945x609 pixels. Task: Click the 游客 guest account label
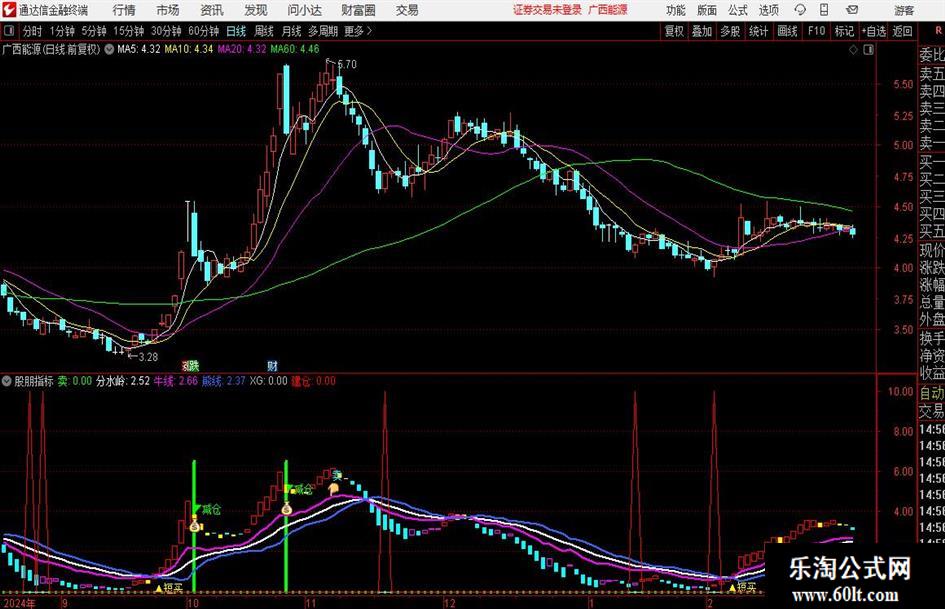[903, 10]
